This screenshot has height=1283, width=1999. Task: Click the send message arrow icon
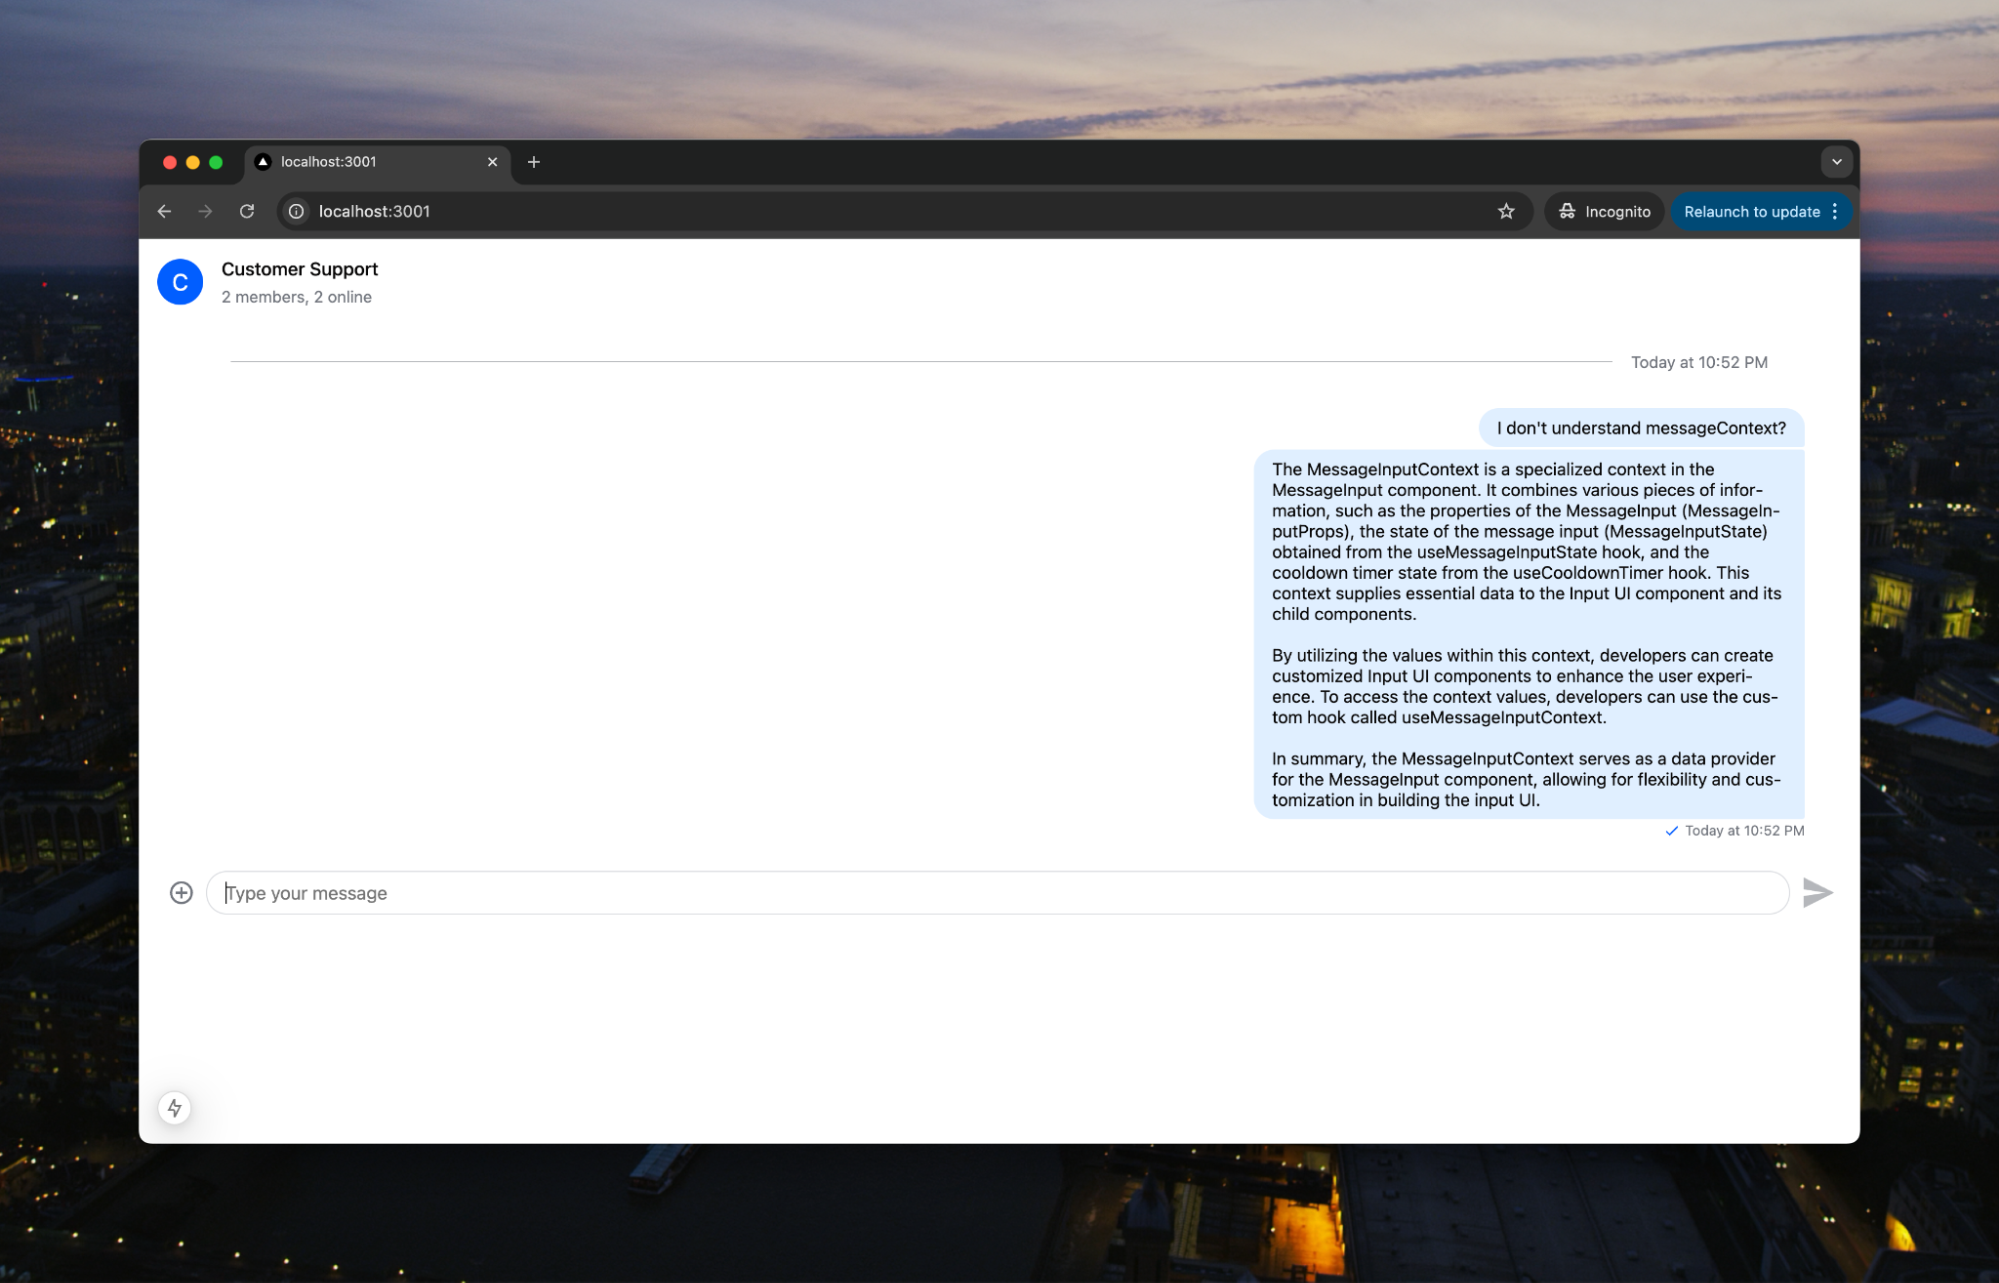pos(1817,892)
